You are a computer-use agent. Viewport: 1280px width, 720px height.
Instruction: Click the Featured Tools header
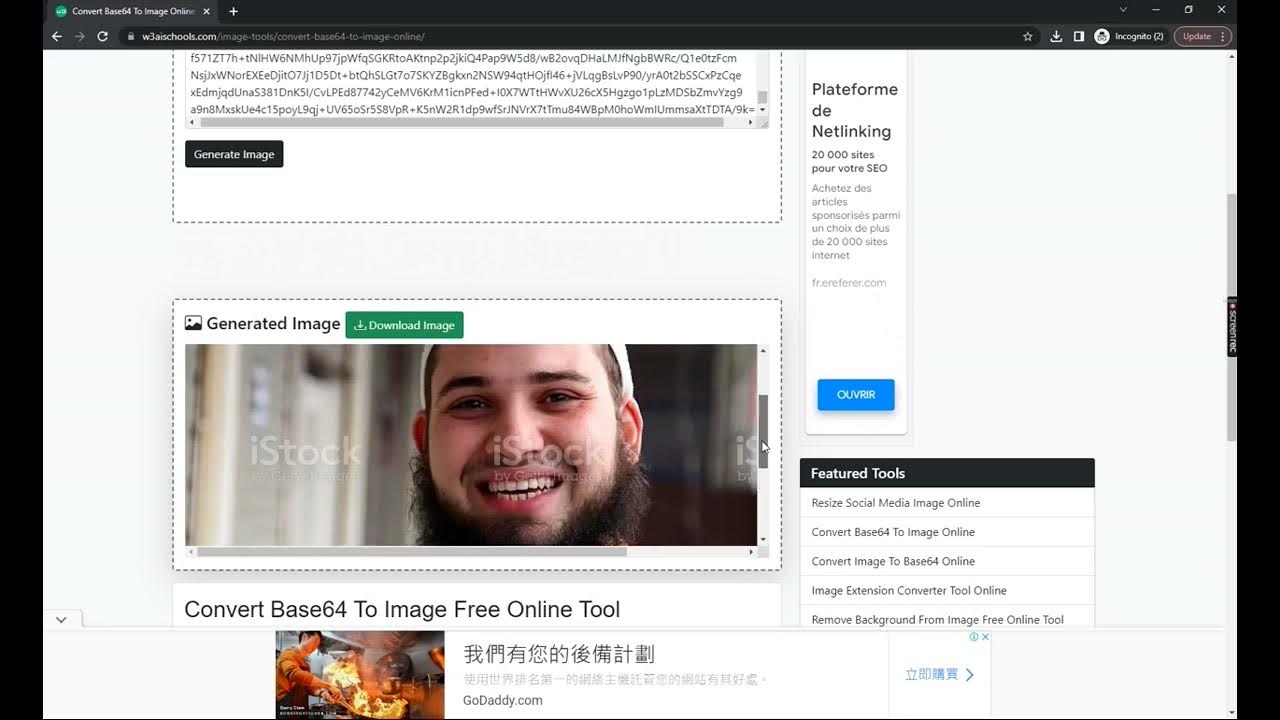947,473
